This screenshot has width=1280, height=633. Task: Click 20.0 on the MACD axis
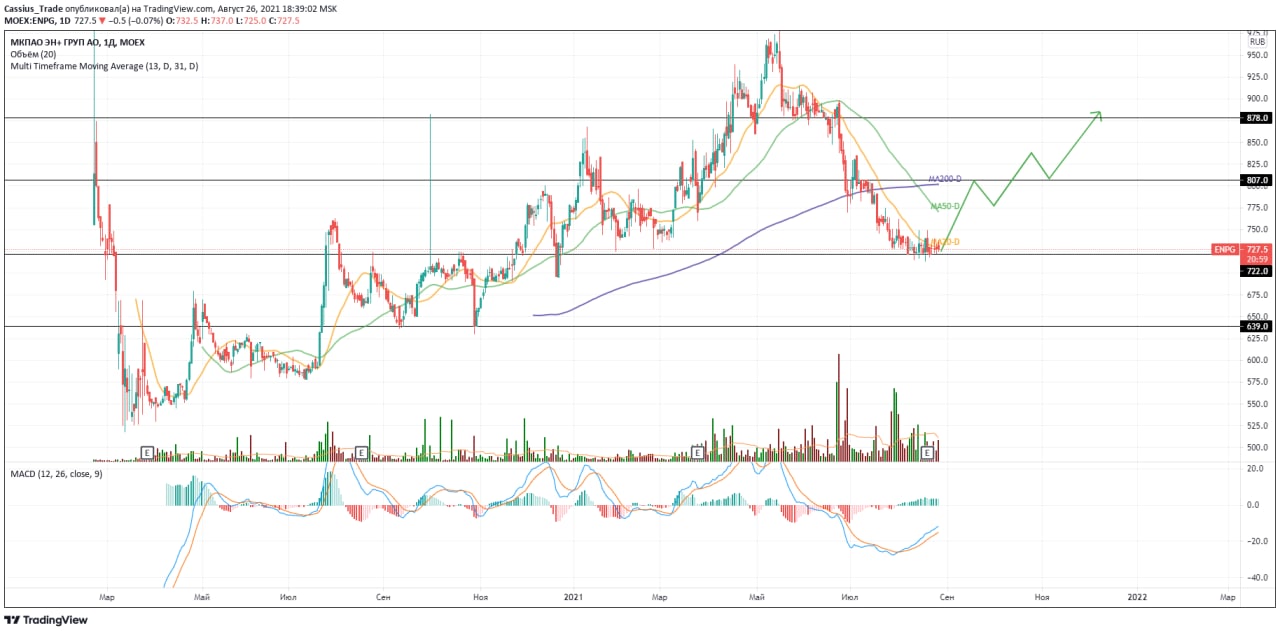(1254, 468)
